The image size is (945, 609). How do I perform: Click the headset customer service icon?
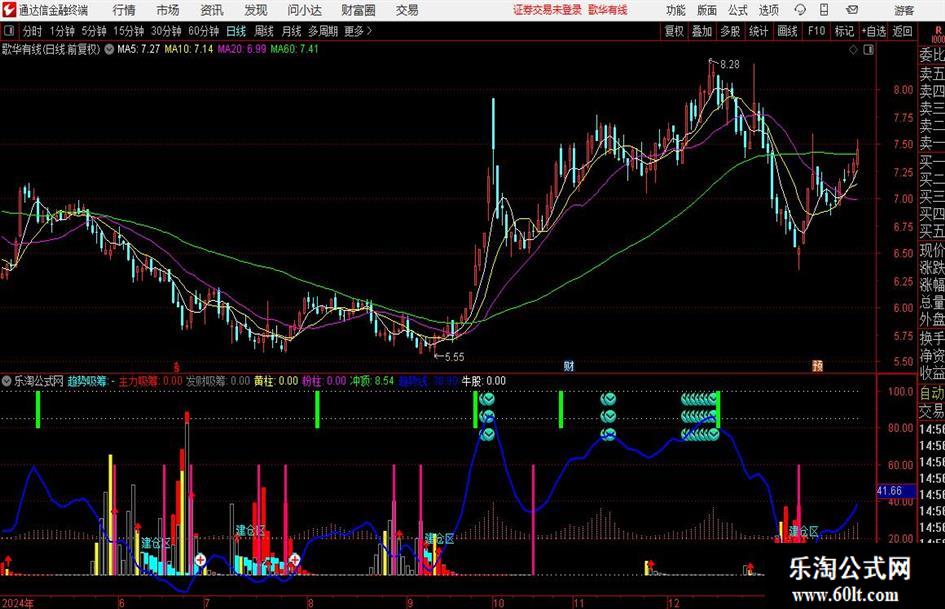coord(800,10)
